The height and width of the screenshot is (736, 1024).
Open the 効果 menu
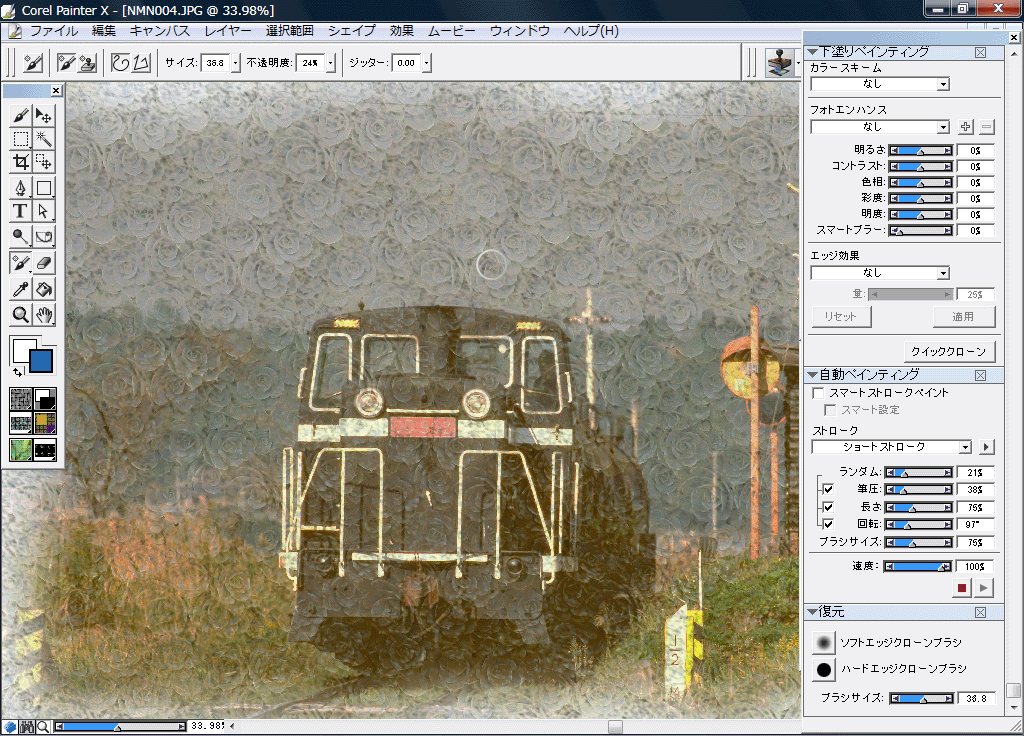click(x=402, y=31)
